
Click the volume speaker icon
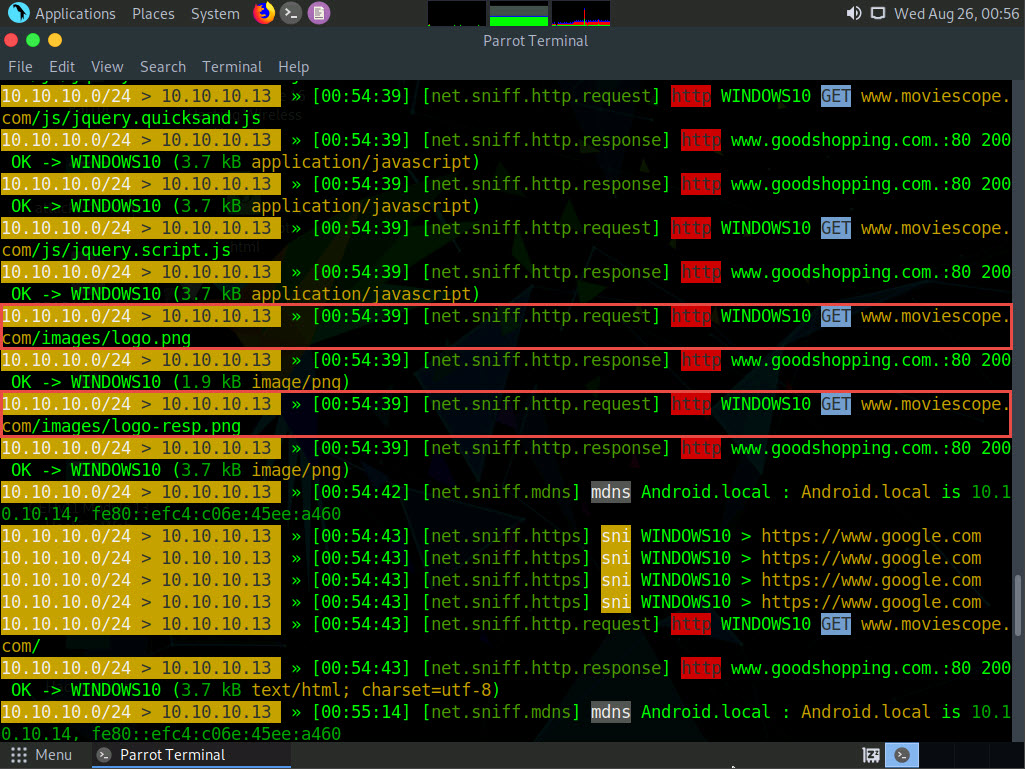854,14
